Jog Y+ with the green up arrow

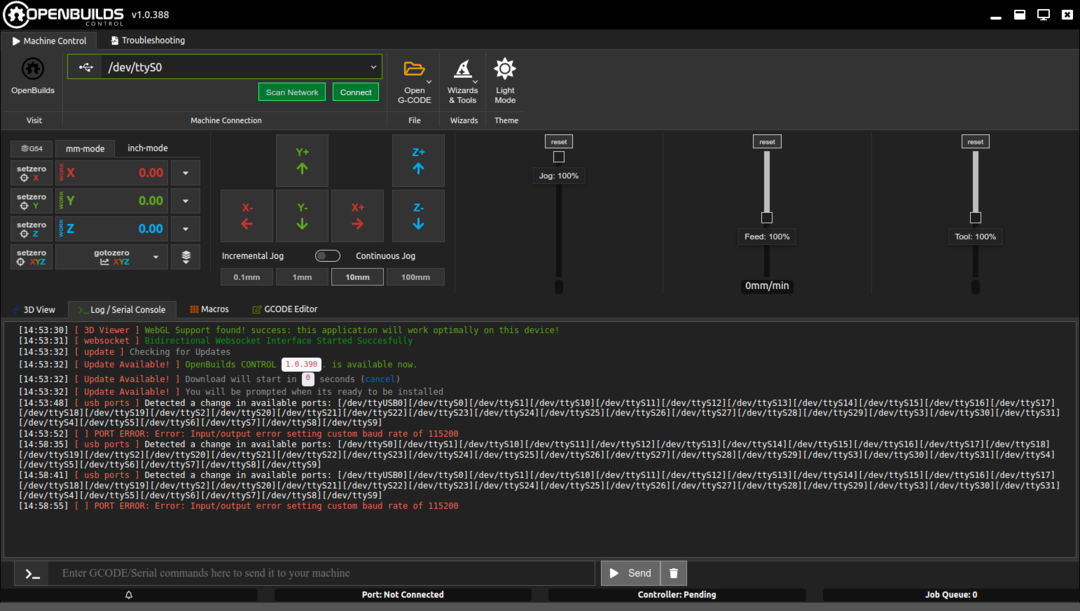302,160
